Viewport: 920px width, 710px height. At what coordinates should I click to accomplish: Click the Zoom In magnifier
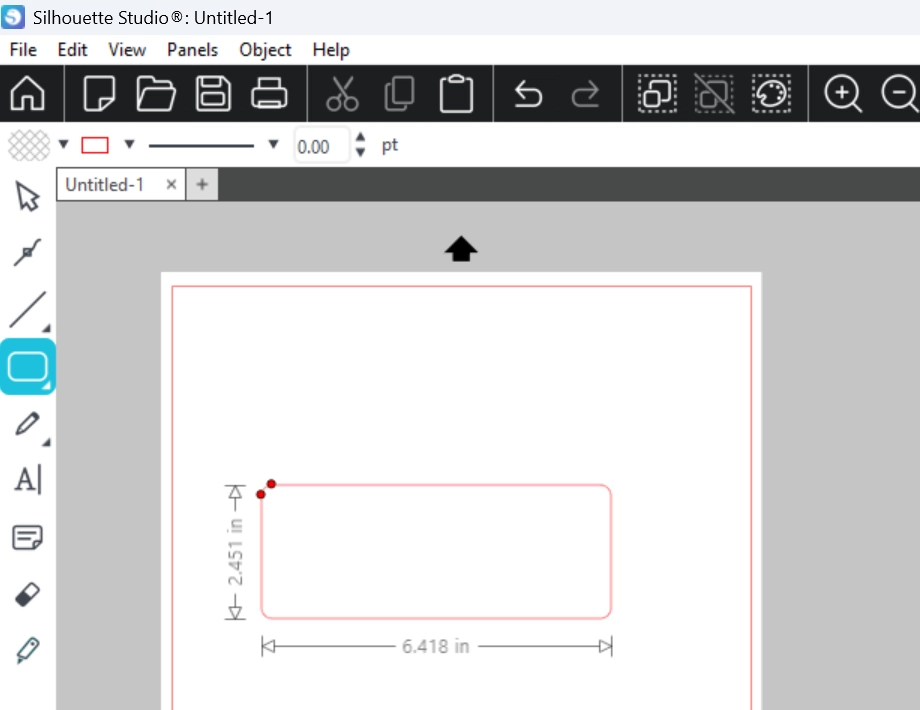842,94
